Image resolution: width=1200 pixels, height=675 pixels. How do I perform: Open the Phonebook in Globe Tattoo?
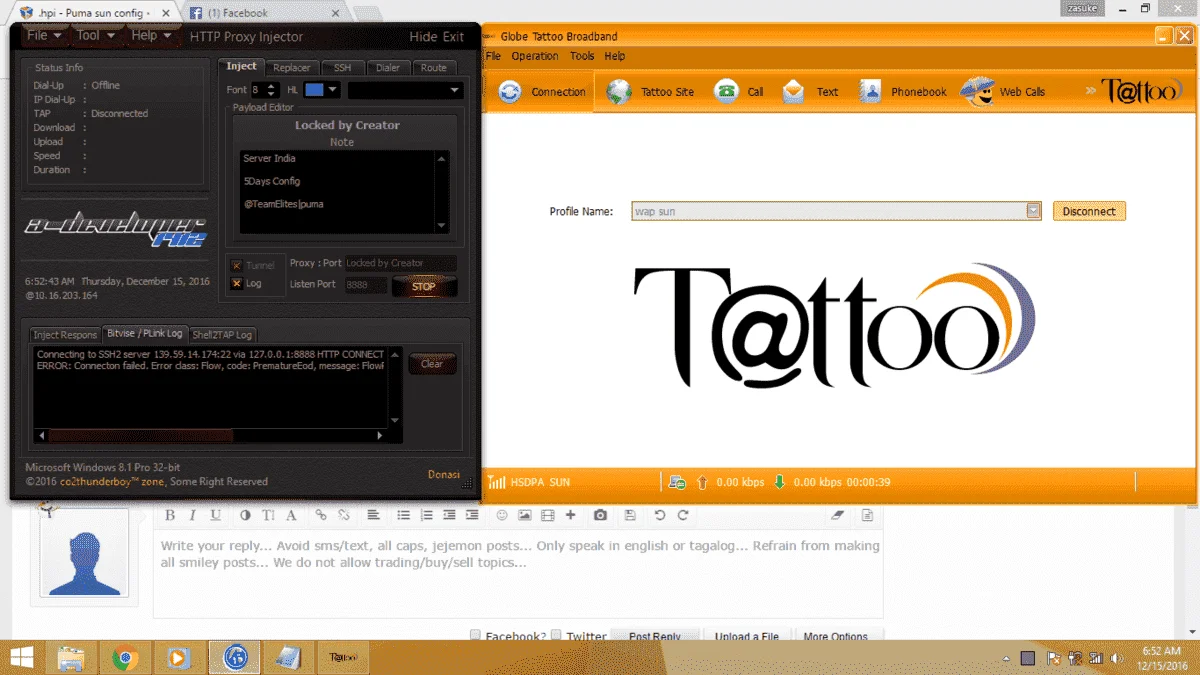pyautogui.click(x=903, y=92)
